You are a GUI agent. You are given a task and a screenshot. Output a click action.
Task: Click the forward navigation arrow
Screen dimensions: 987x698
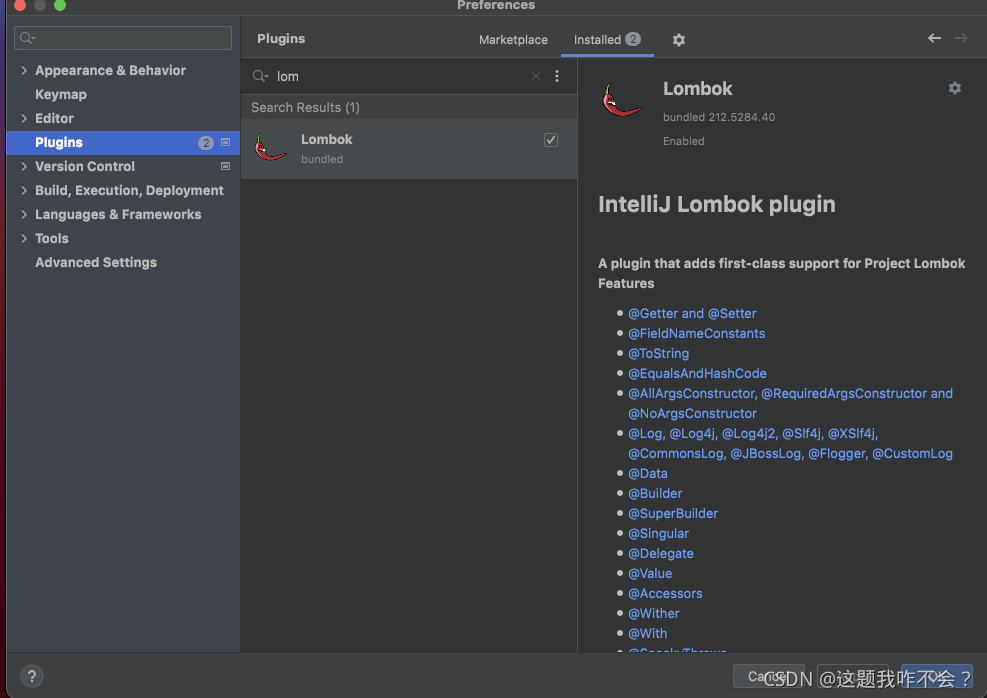click(x=961, y=38)
